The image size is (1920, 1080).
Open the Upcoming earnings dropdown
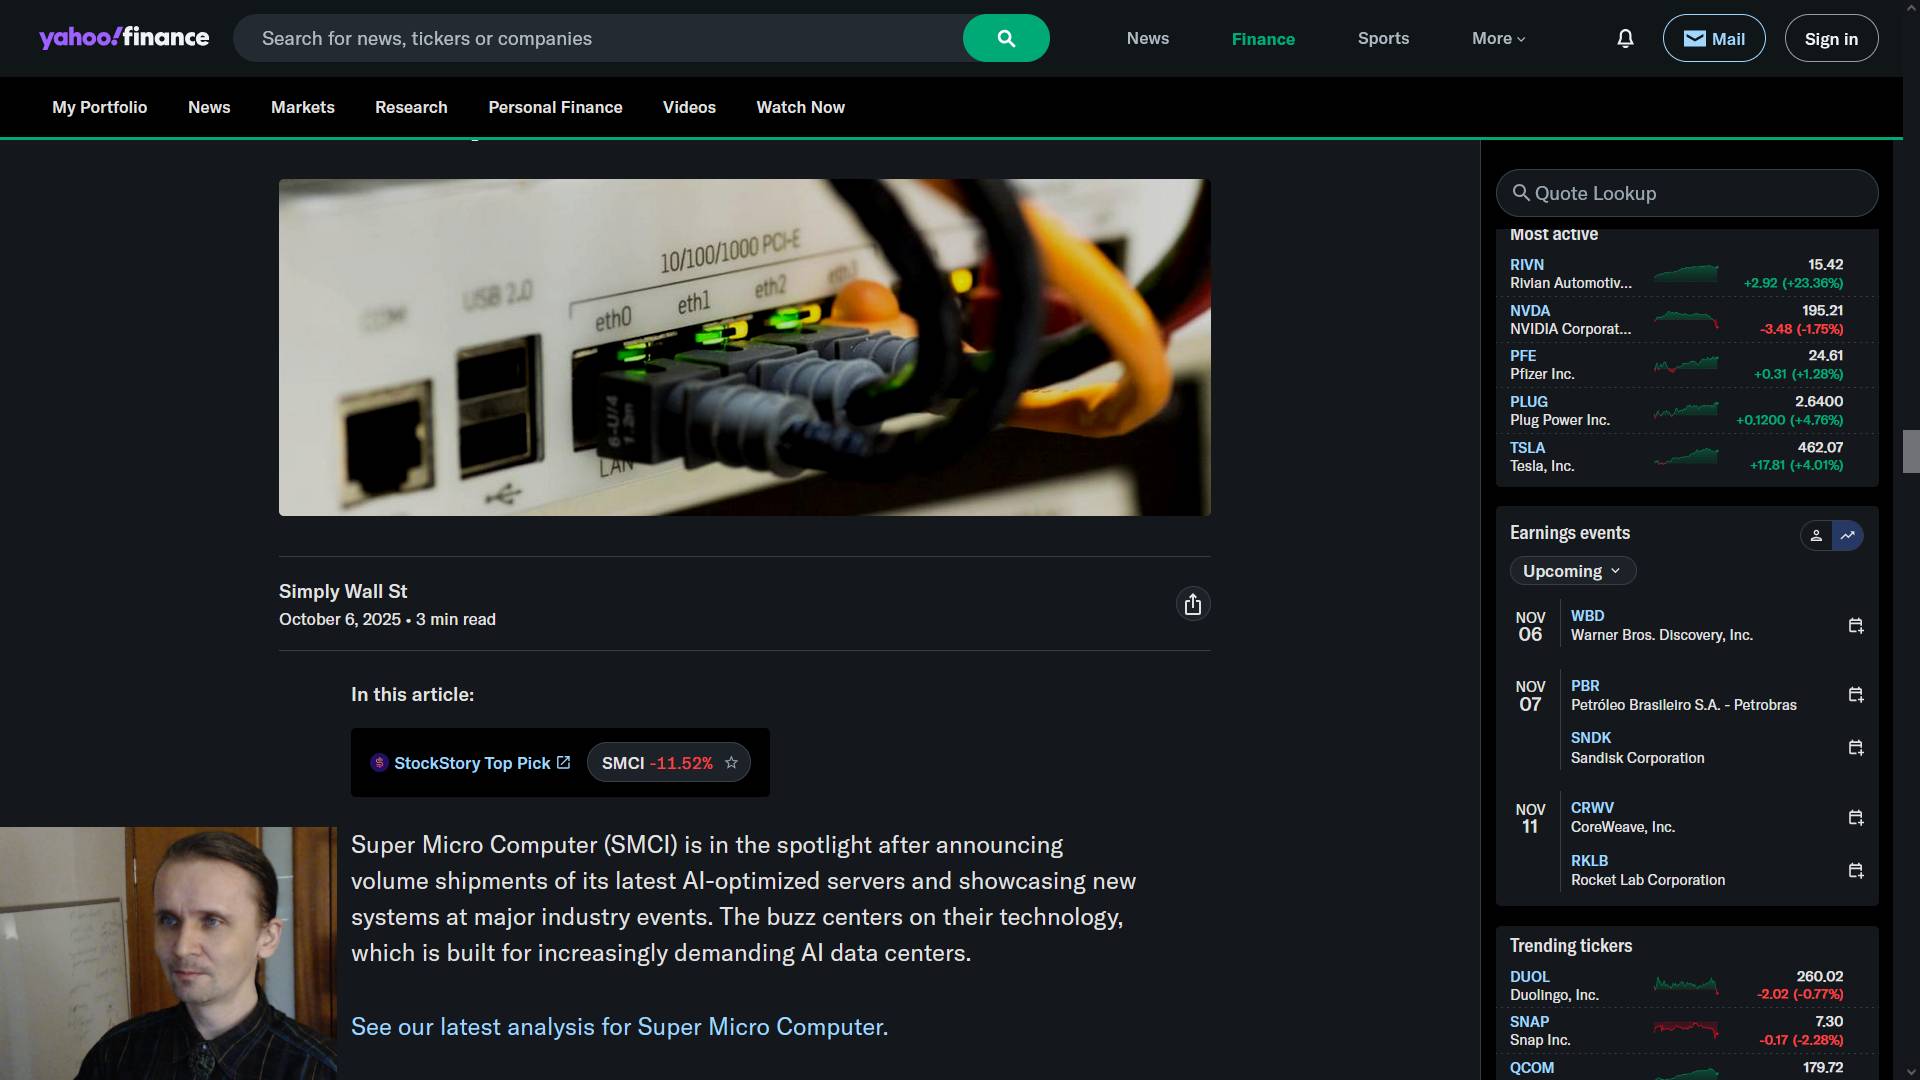click(1572, 571)
